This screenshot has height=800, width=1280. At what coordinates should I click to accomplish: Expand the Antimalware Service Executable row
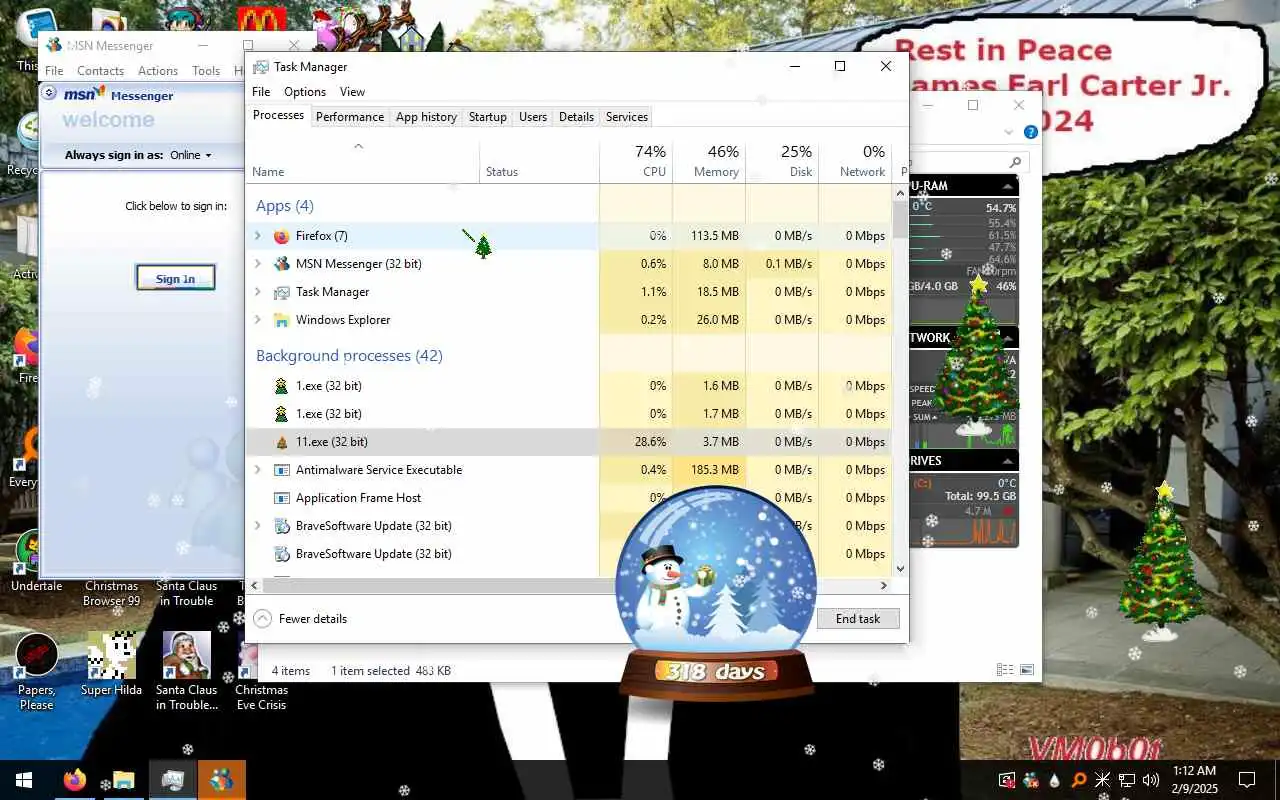click(258, 470)
